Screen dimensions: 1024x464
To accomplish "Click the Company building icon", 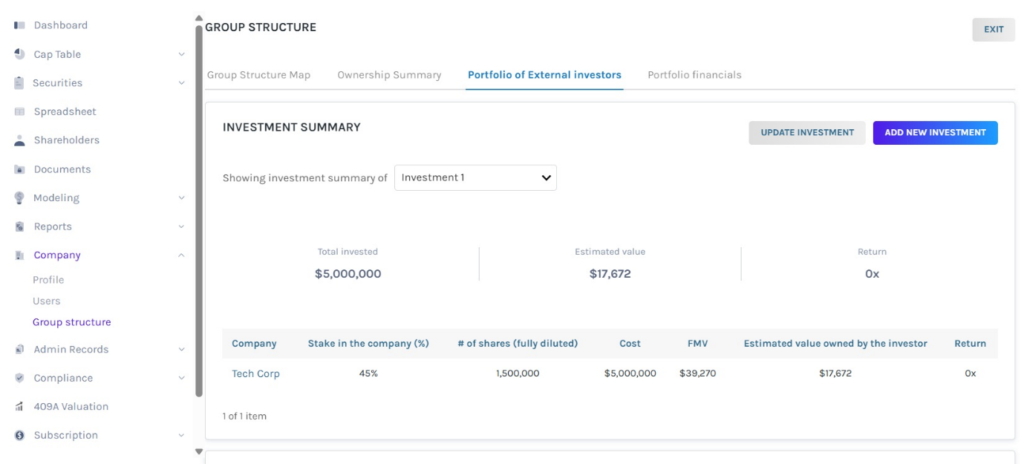I will point(20,255).
